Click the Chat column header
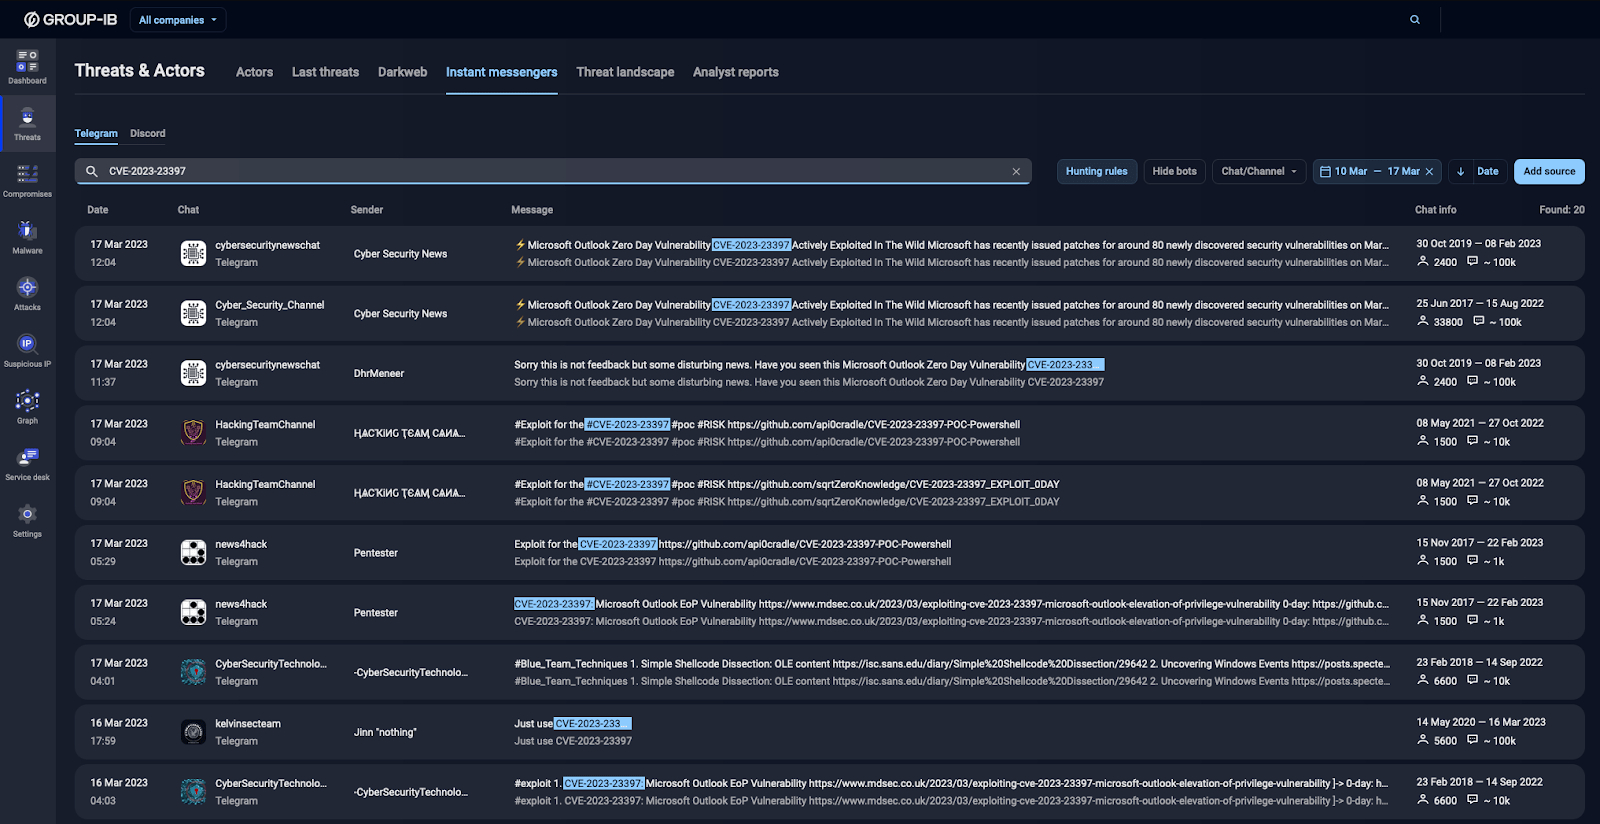 [x=188, y=210]
